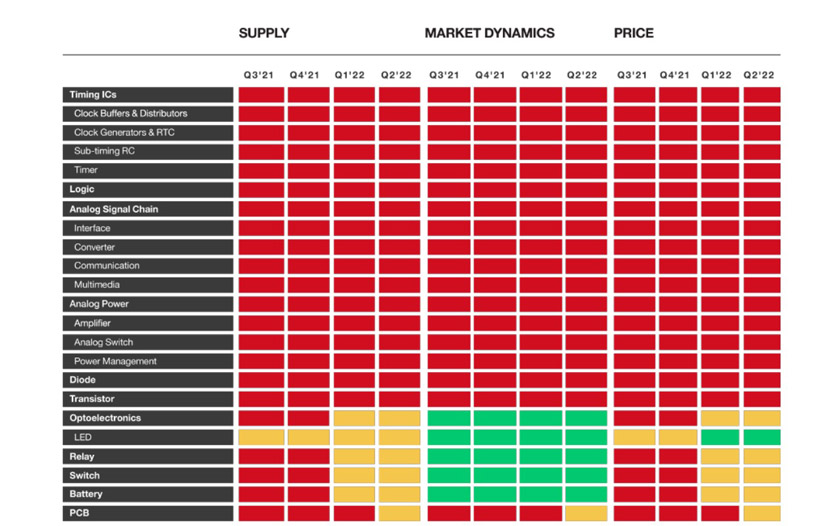
Task: Click the PCB row label
Action: point(80,513)
